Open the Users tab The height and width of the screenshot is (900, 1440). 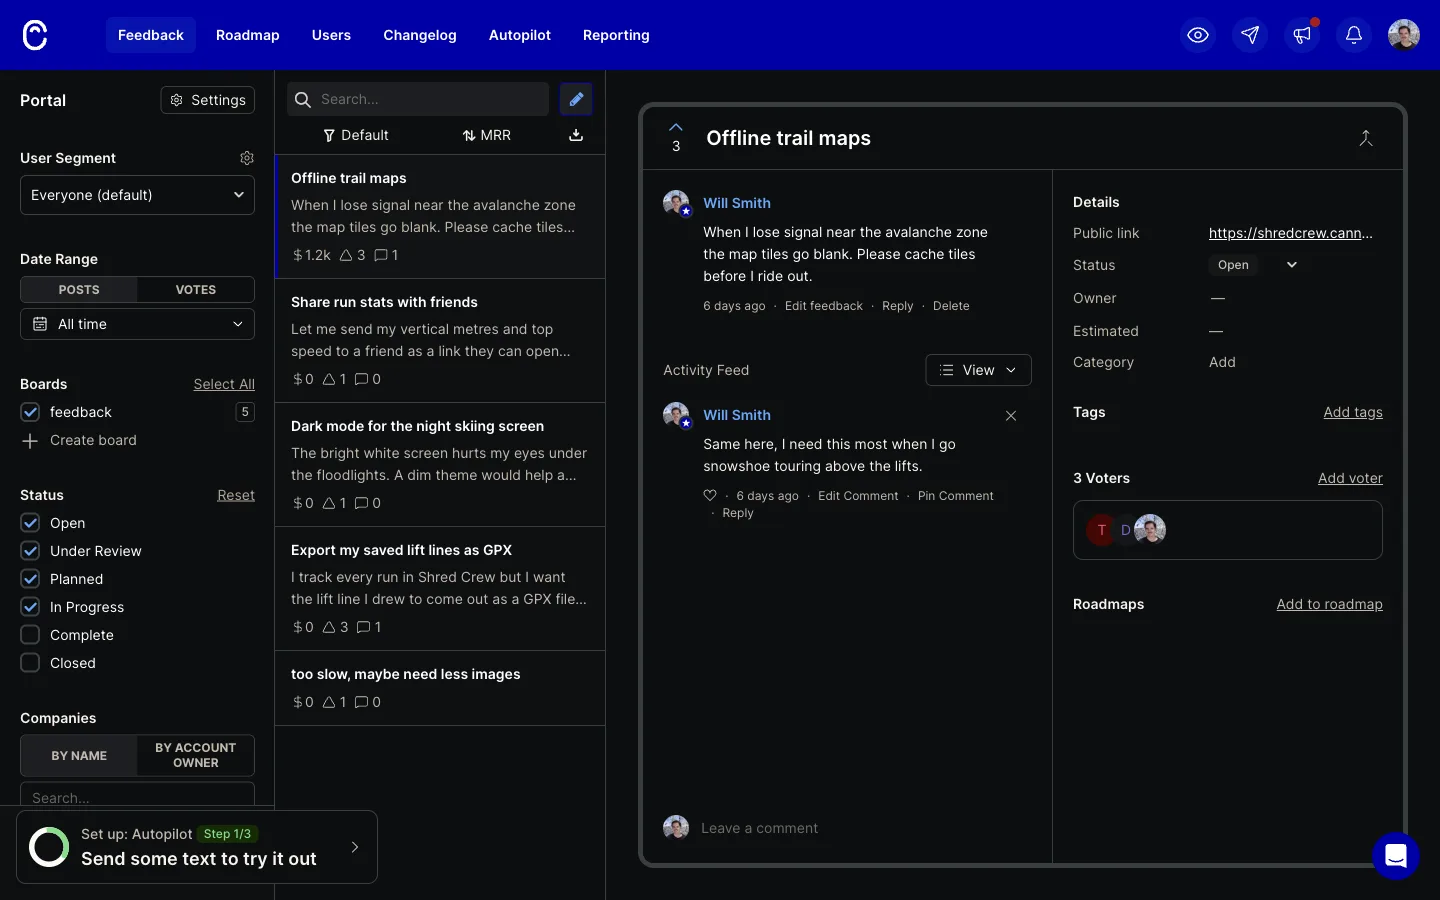click(331, 35)
